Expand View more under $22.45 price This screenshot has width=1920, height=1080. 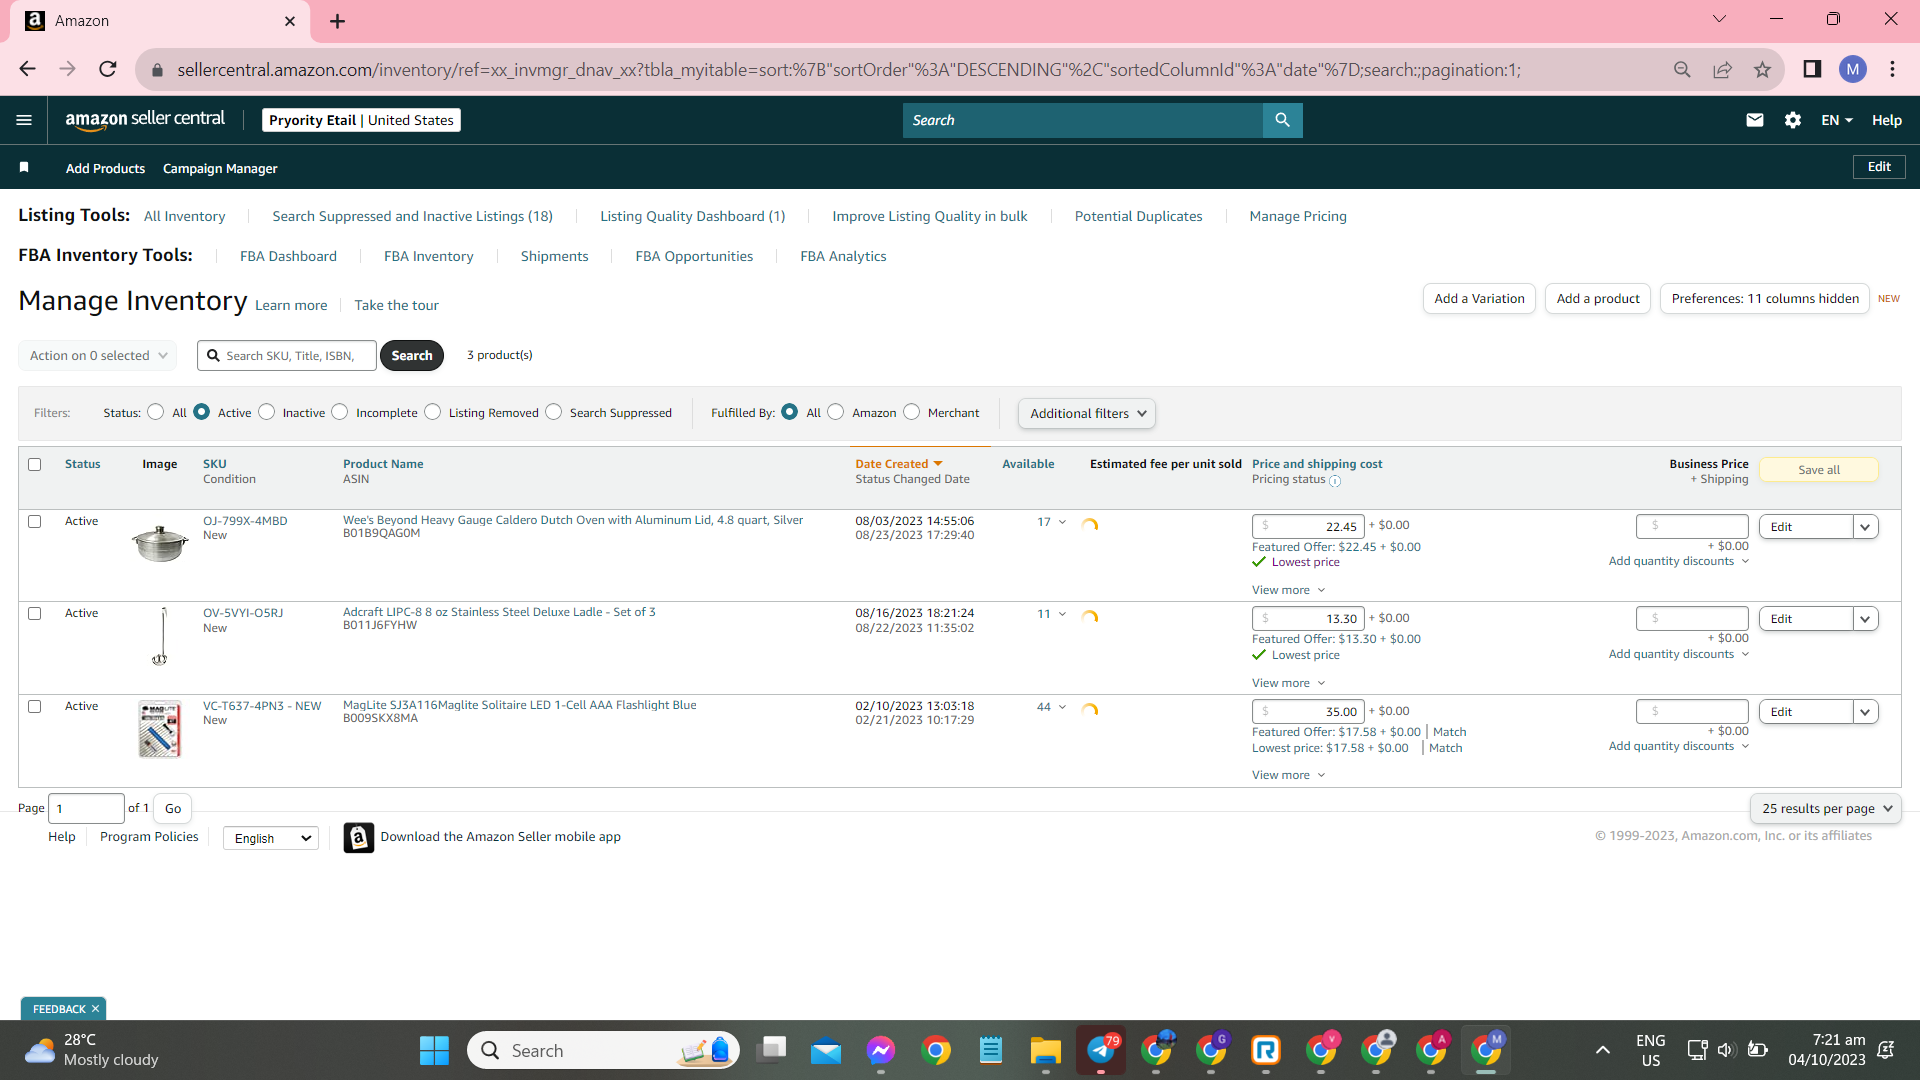point(1288,590)
